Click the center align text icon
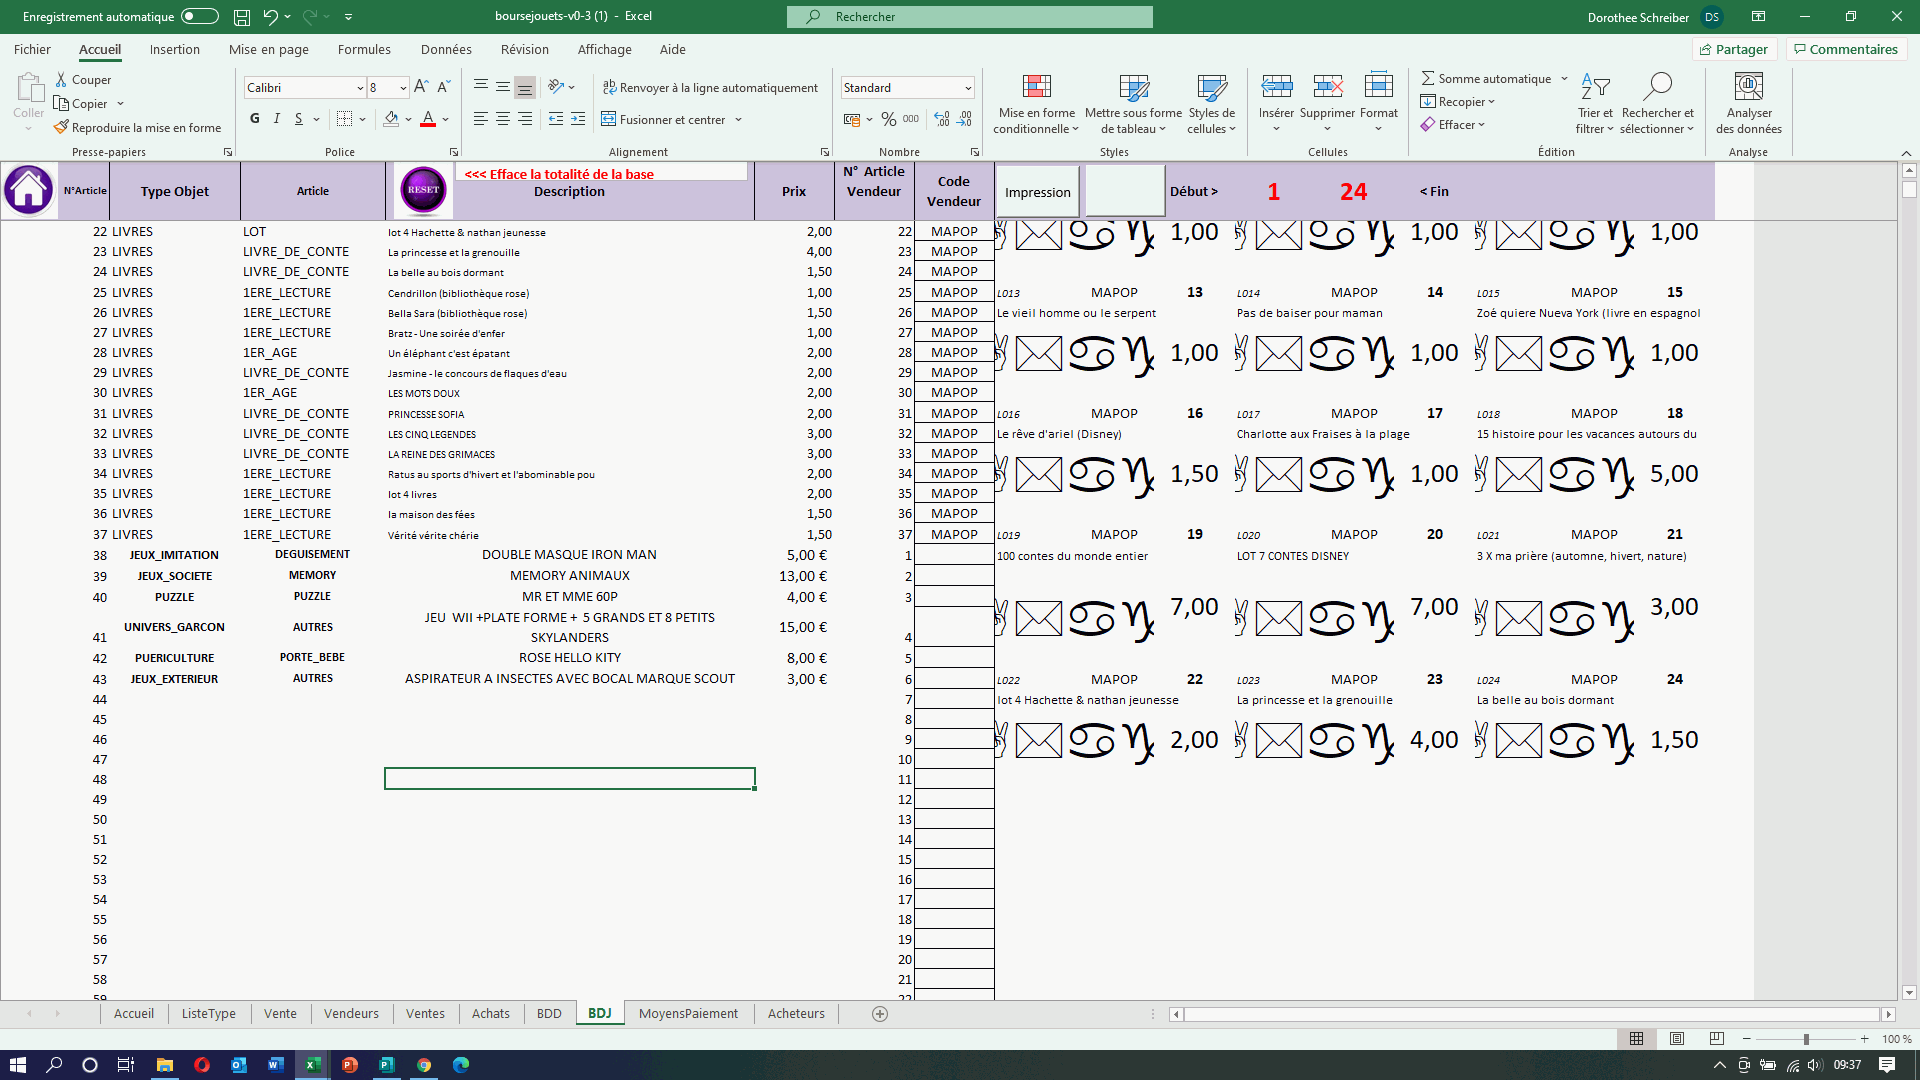Image resolution: width=1920 pixels, height=1080 pixels. click(503, 119)
